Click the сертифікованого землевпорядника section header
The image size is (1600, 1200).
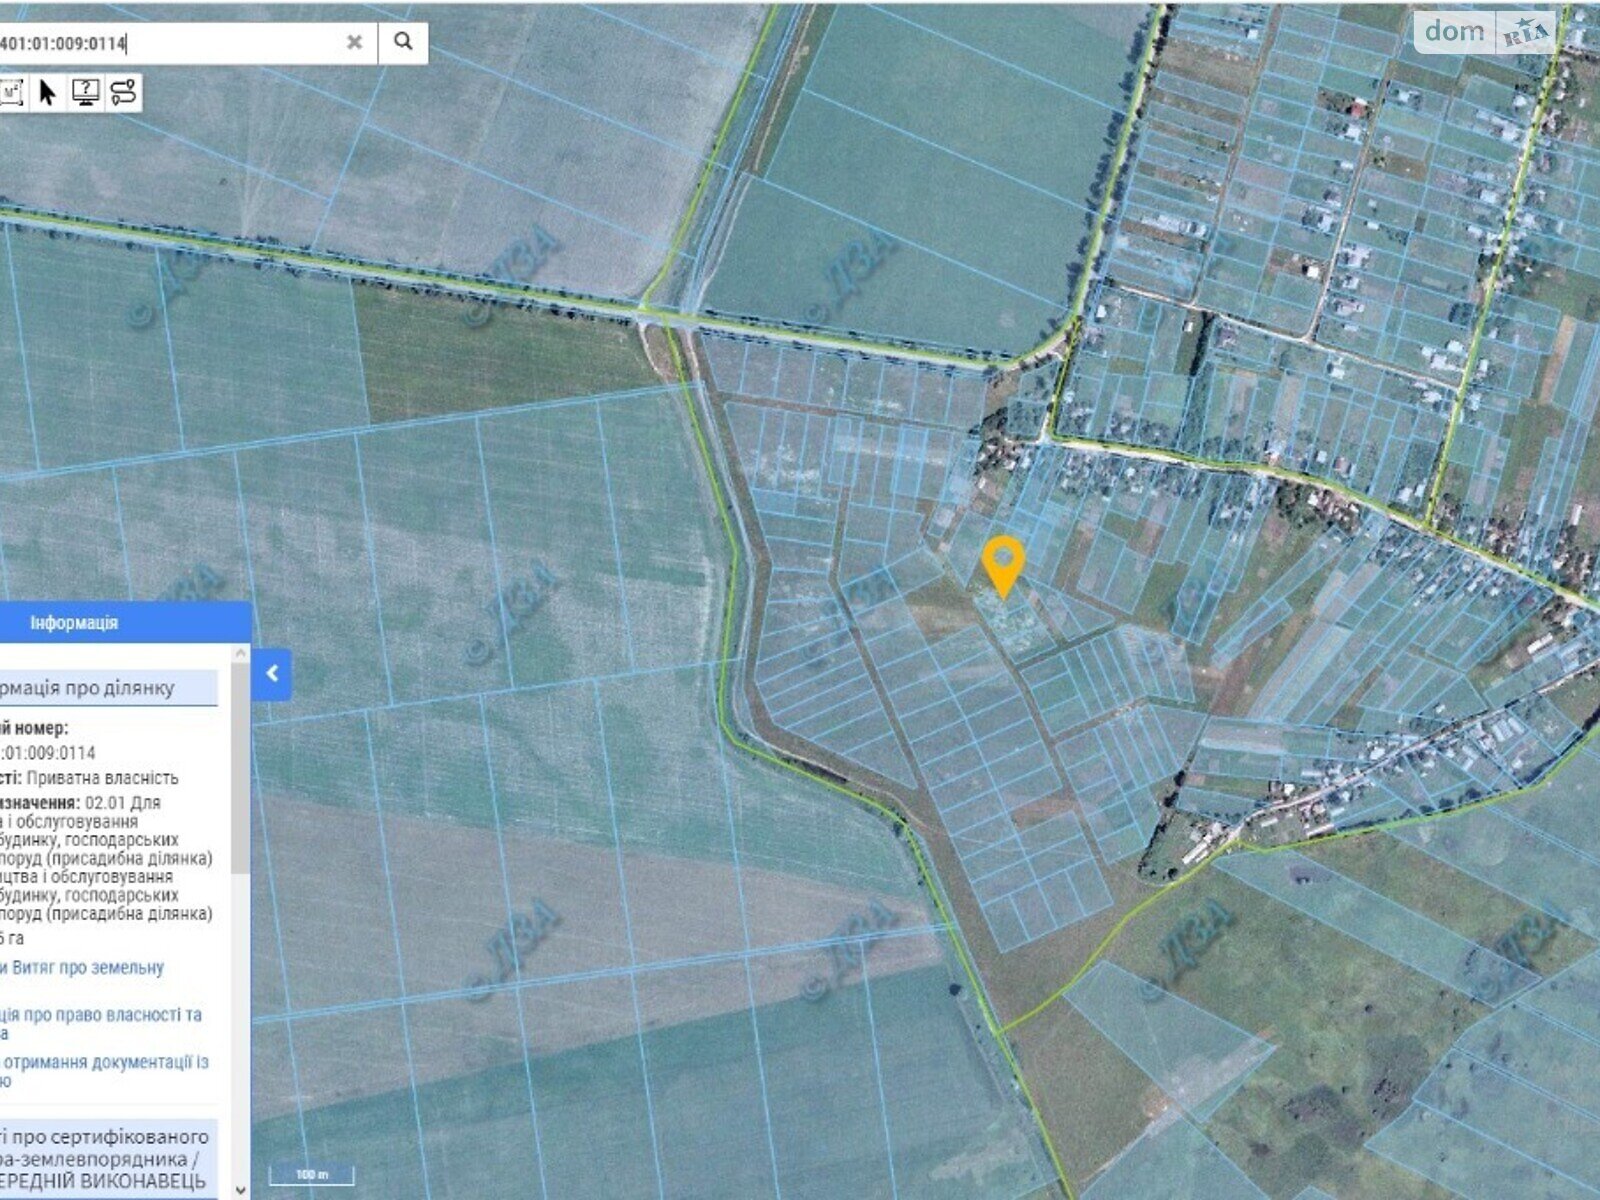(x=108, y=1159)
